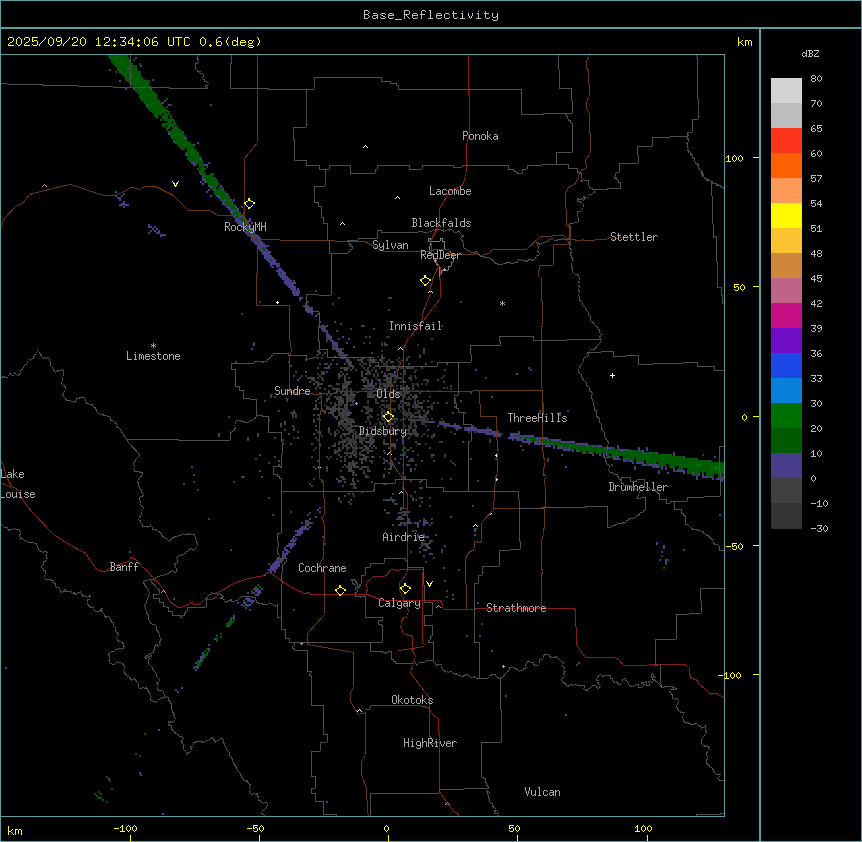
Task: Click the UTC timestamp and elevation text
Action: [133, 42]
